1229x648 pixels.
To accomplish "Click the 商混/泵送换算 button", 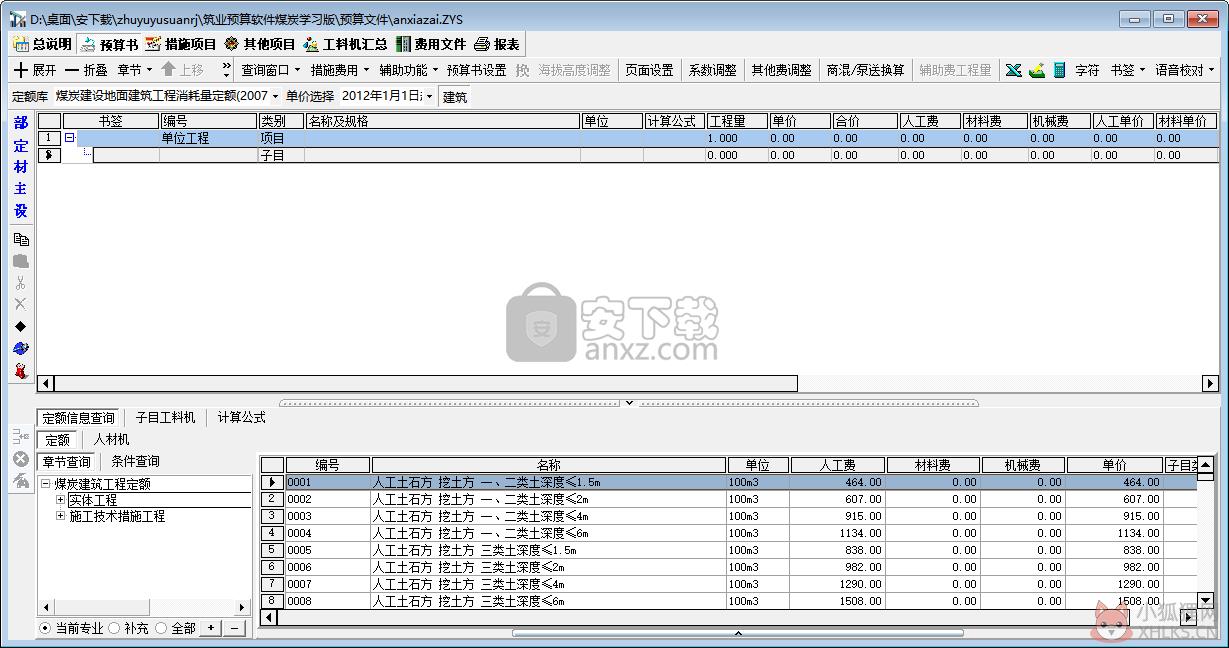I will [865, 70].
